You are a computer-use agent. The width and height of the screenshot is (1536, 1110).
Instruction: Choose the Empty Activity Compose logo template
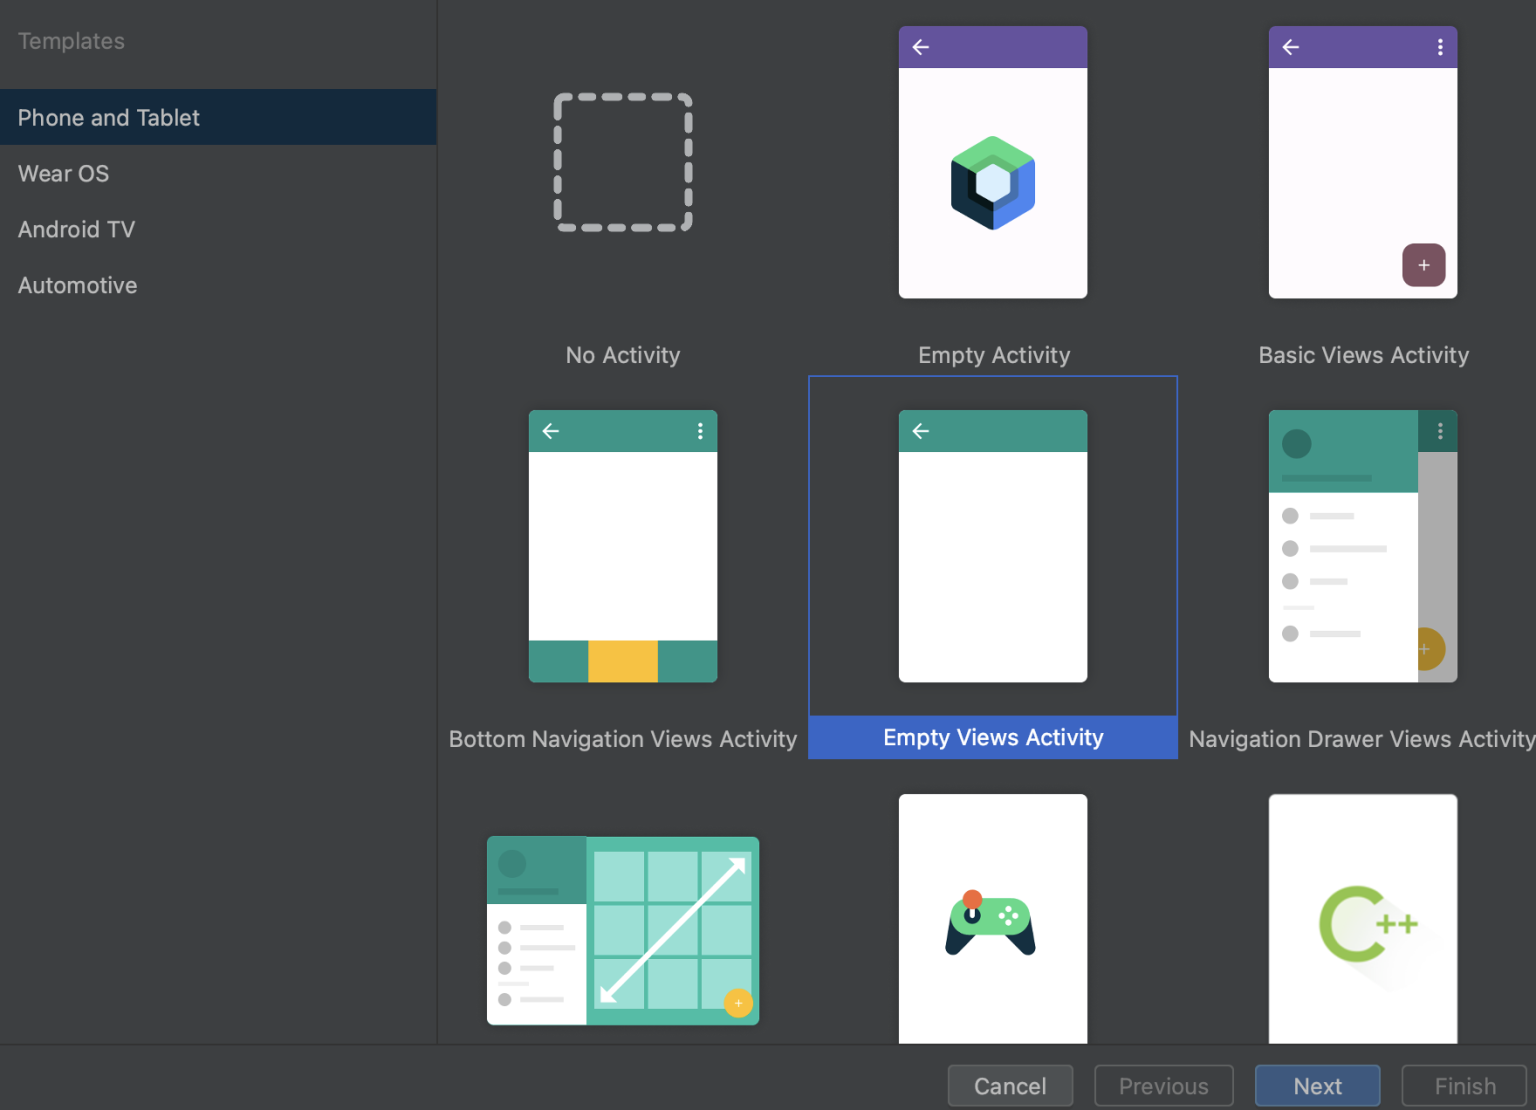(x=993, y=163)
